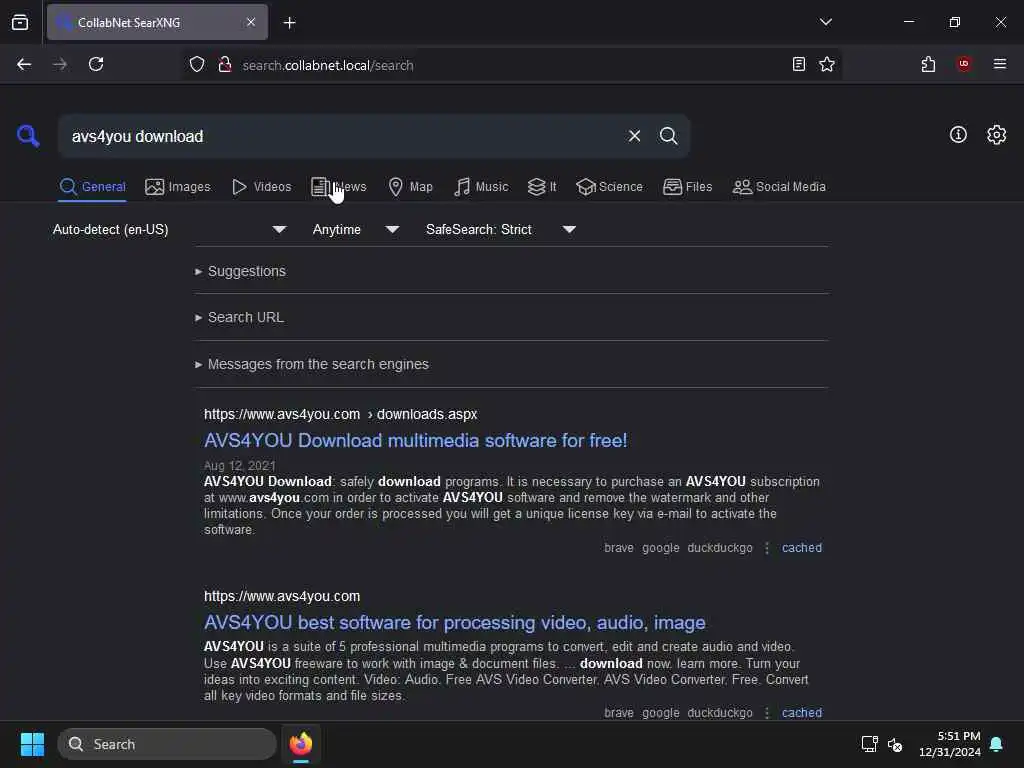Open a new browser tab
The height and width of the screenshot is (768, 1024).
coord(289,23)
